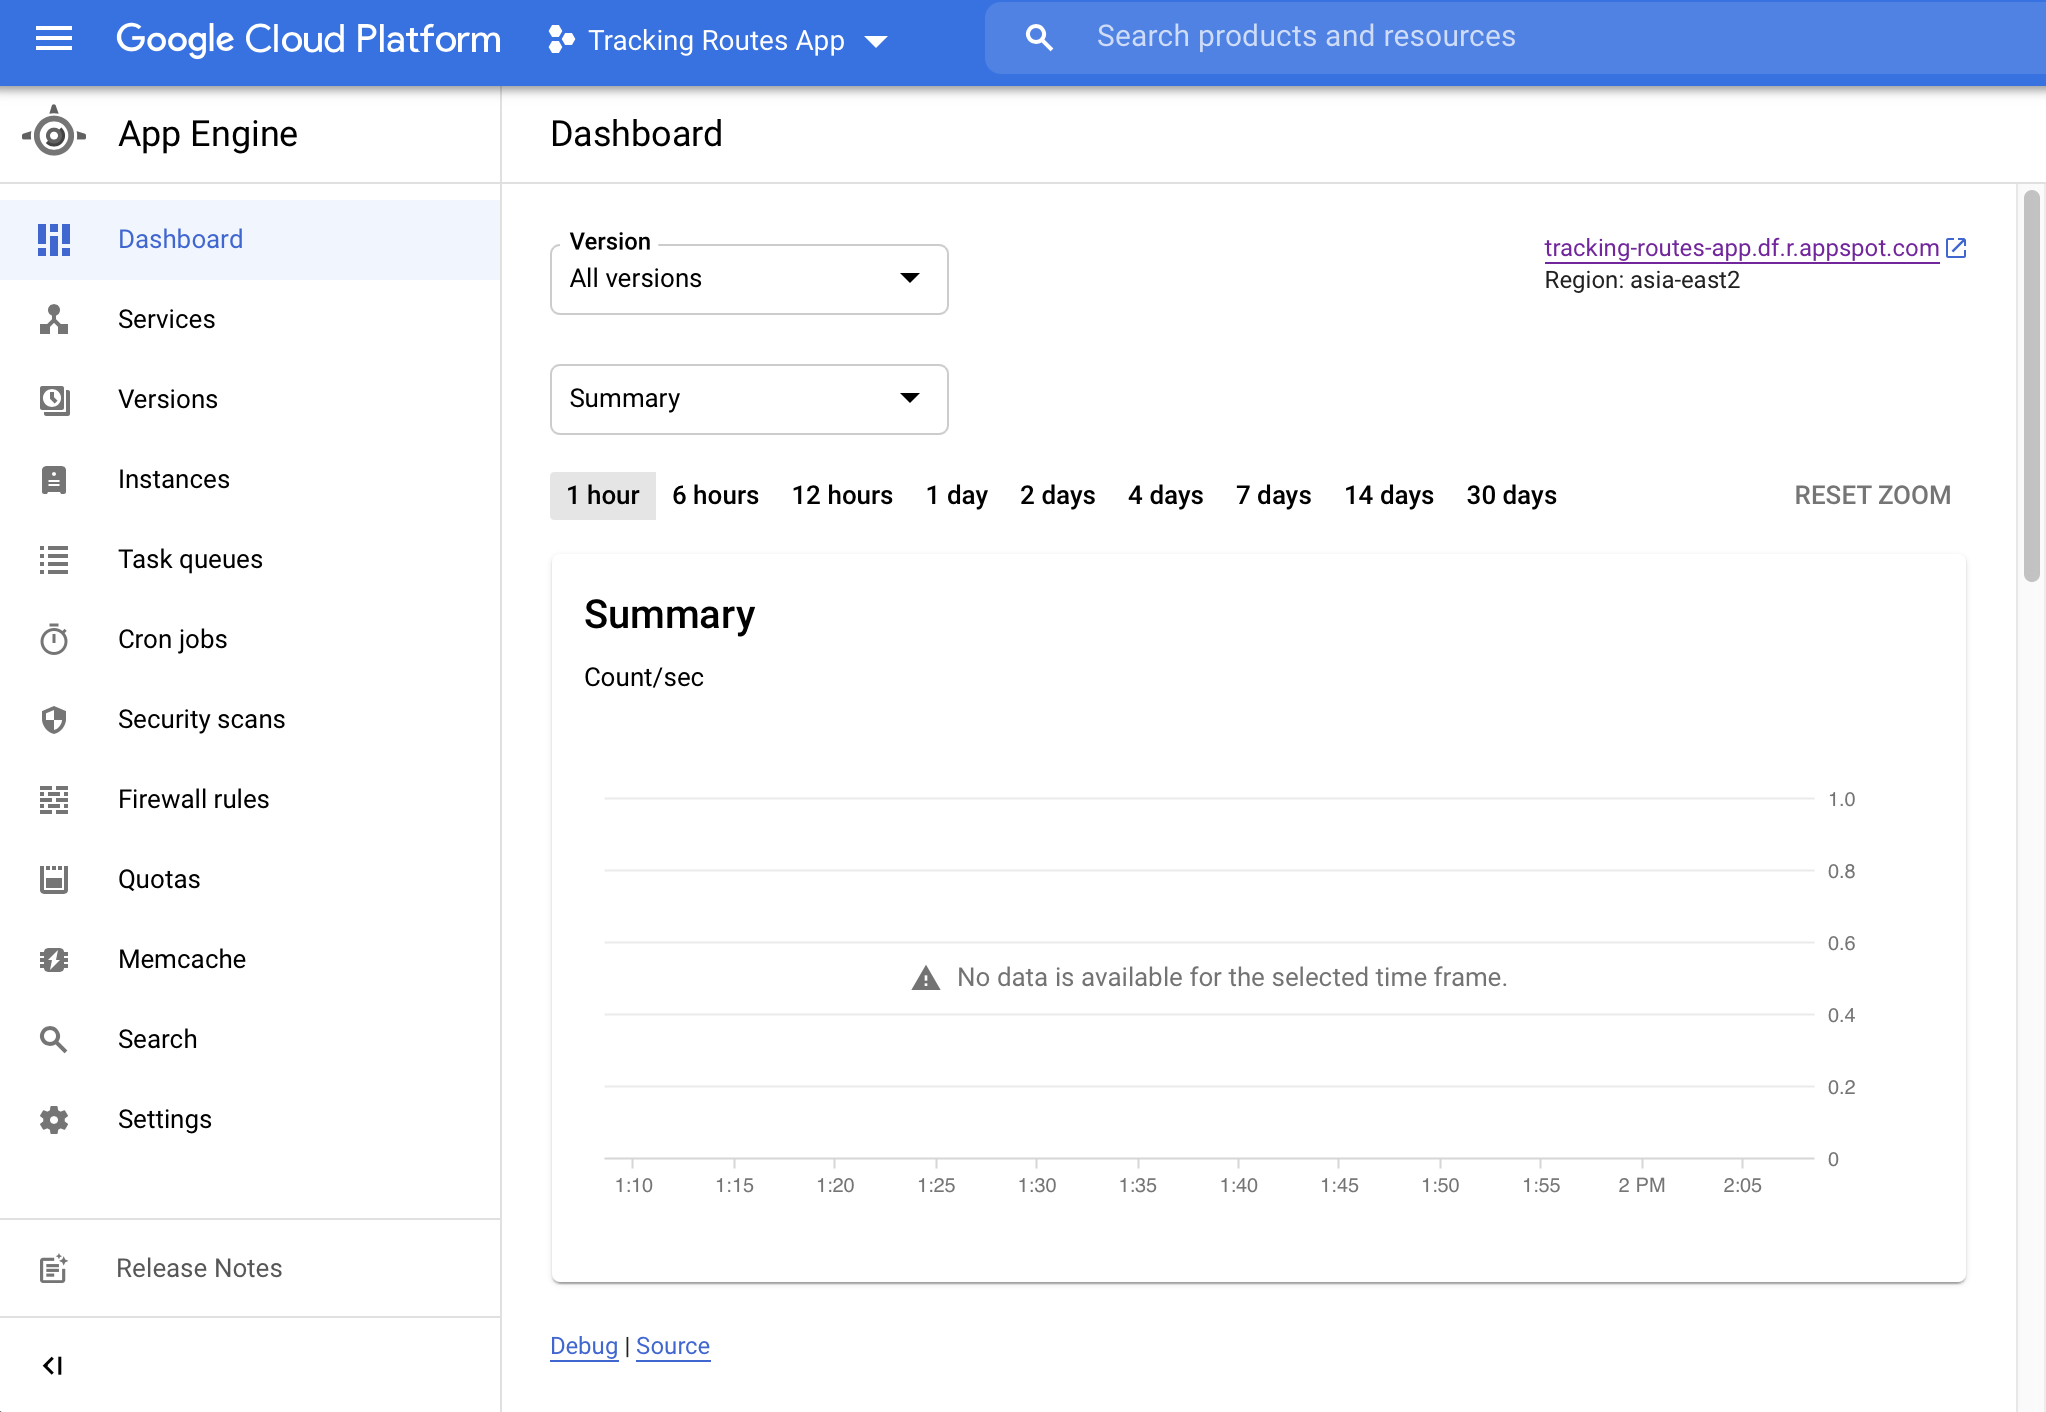Image resolution: width=2046 pixels, height=1412 pixels.
Task: Expand the Version All versions dropdown
Action: [749, 279]
